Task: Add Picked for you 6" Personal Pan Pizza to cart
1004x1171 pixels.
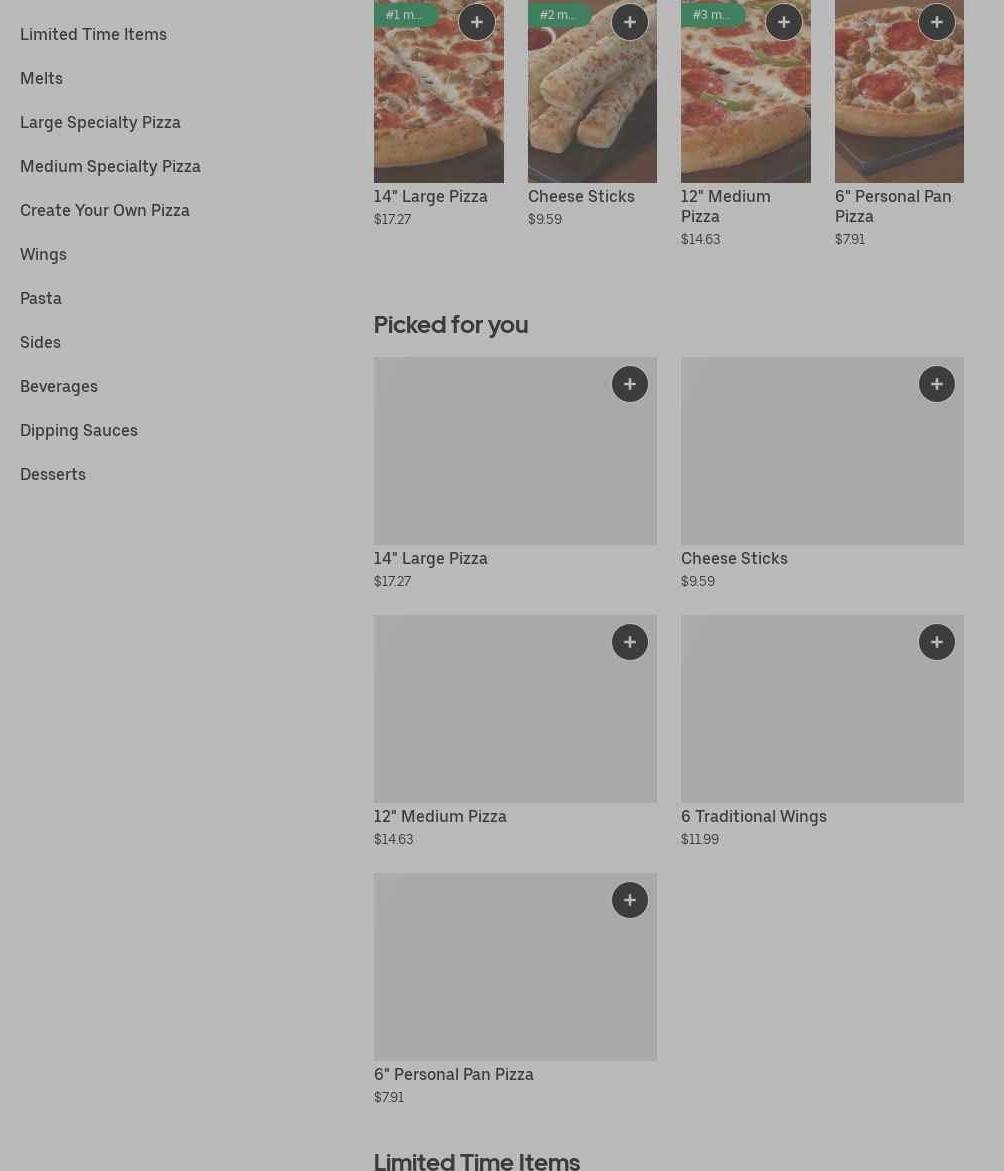Action: point(630,900)
